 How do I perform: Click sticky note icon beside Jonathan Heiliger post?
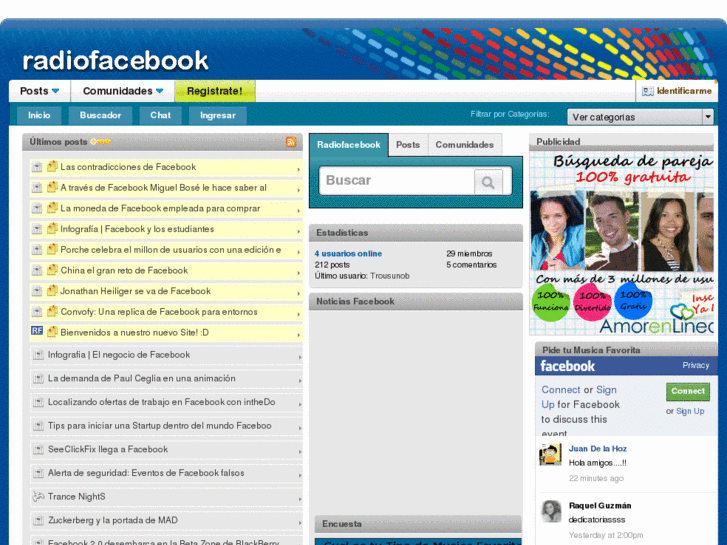tap(52, 291)
